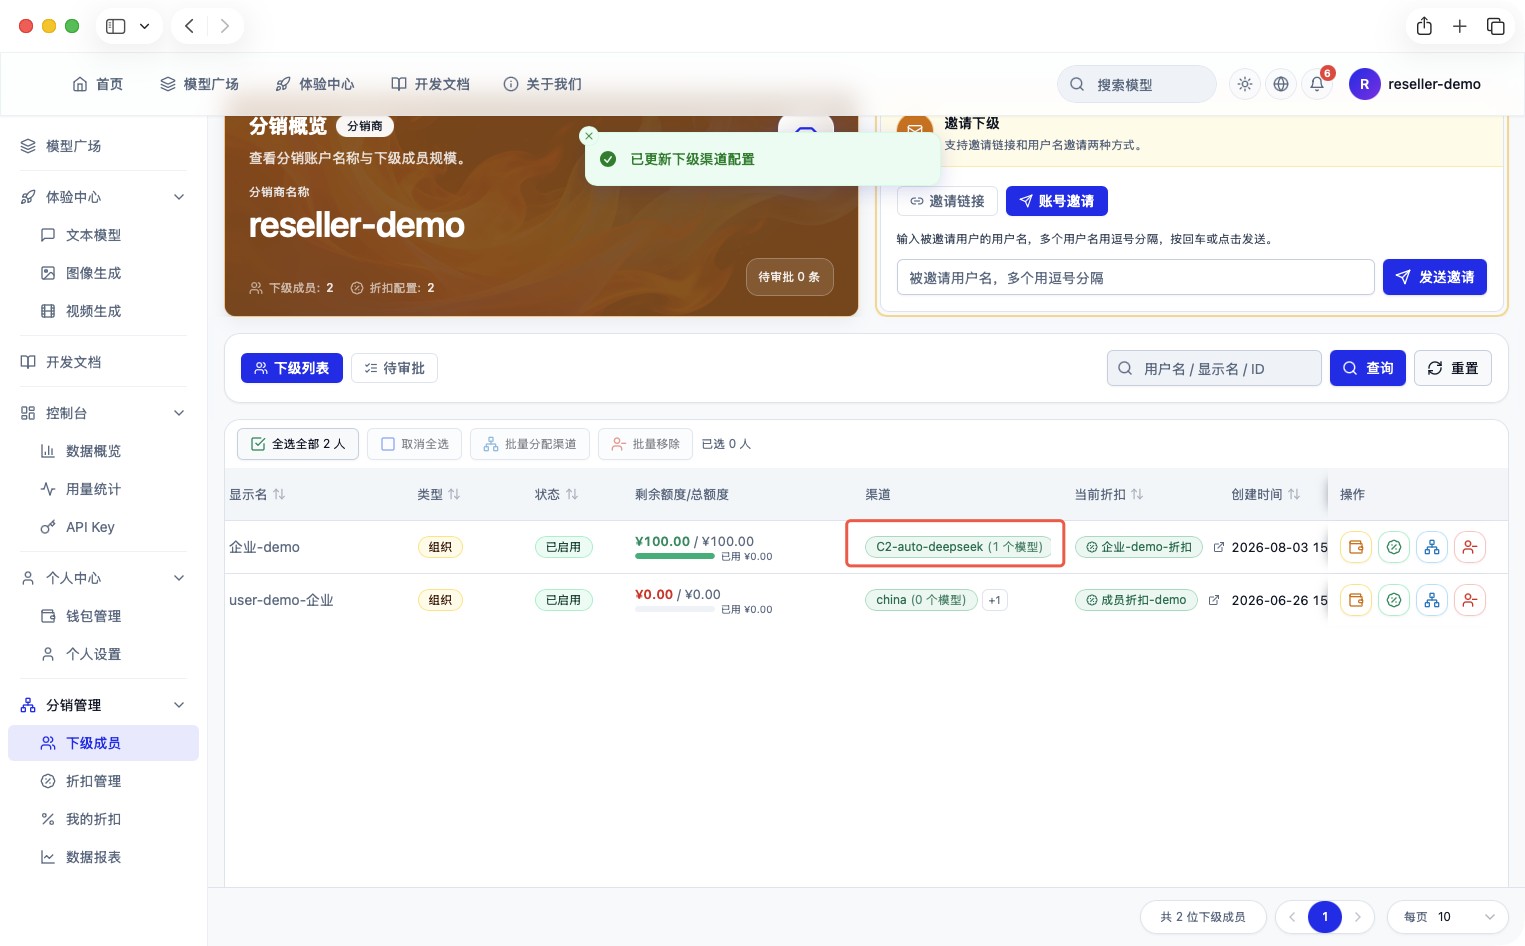1525x946 pixels.
Task: Open browser sidebar dropdown chevron
Action: click(144, 26)
